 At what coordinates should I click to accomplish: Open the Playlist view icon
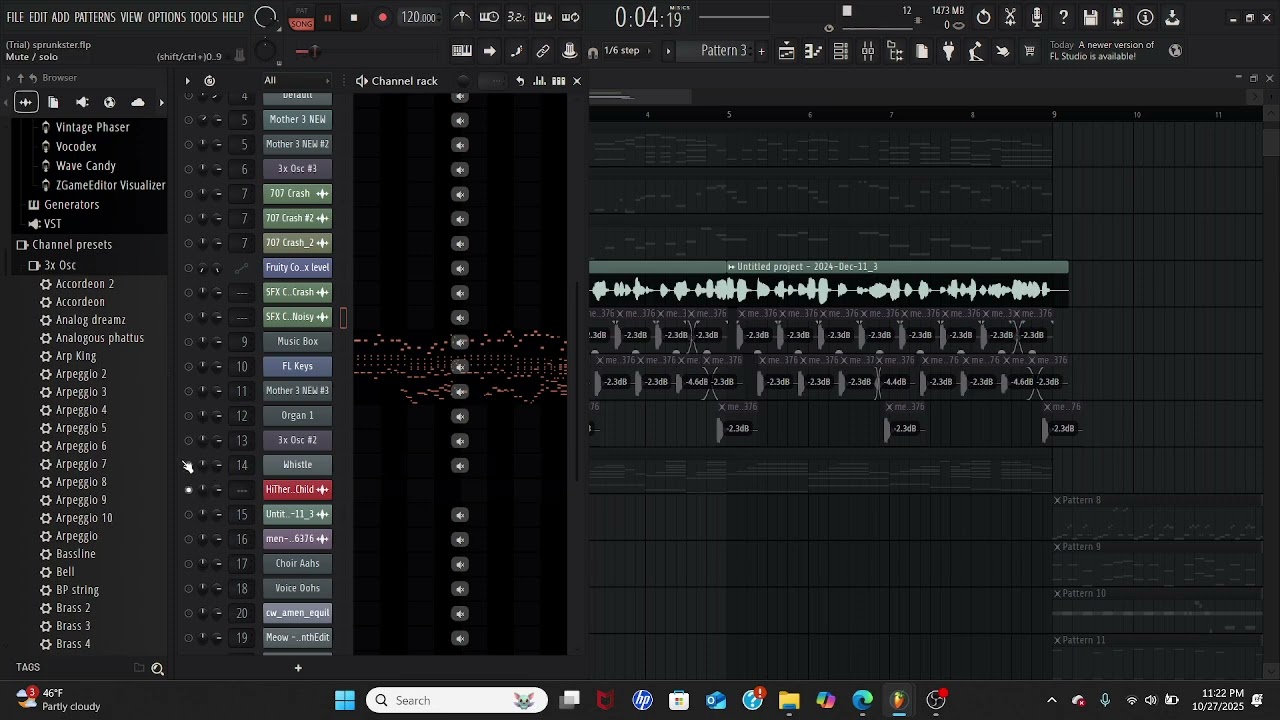pos(787,51)
